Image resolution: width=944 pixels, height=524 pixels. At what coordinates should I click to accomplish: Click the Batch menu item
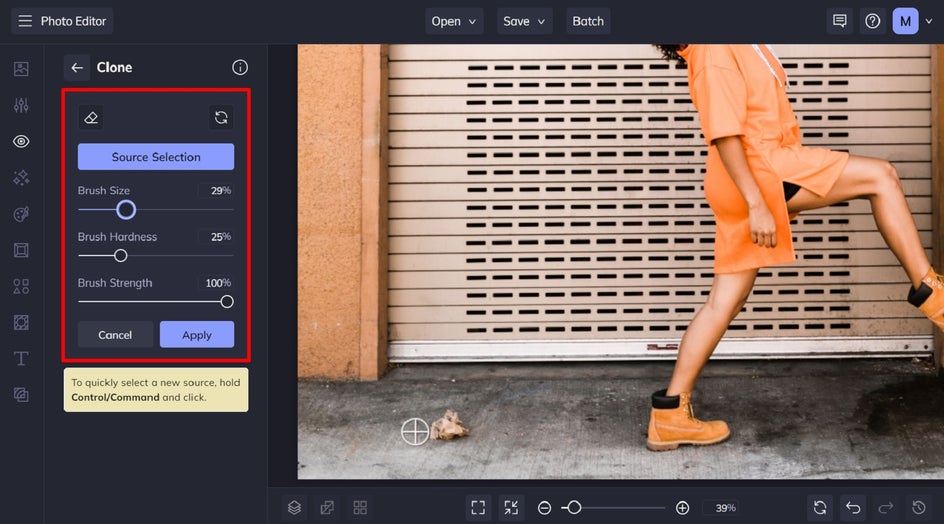coord(588,21)
